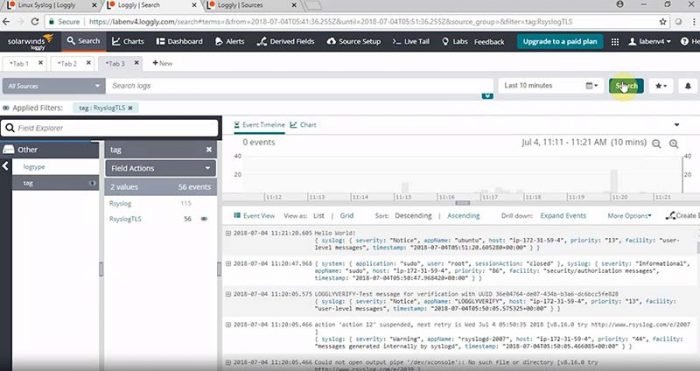The height and width of the screenshot is (371, 700).
Task: Click Upgrade to a paid plan button
Action: pyautogui.click(x=560, y=42)
